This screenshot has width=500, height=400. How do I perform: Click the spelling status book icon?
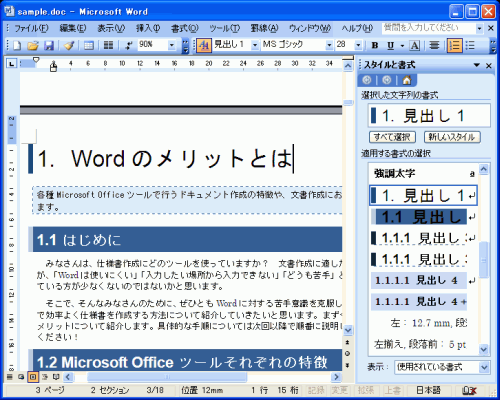tap(469, 390)
